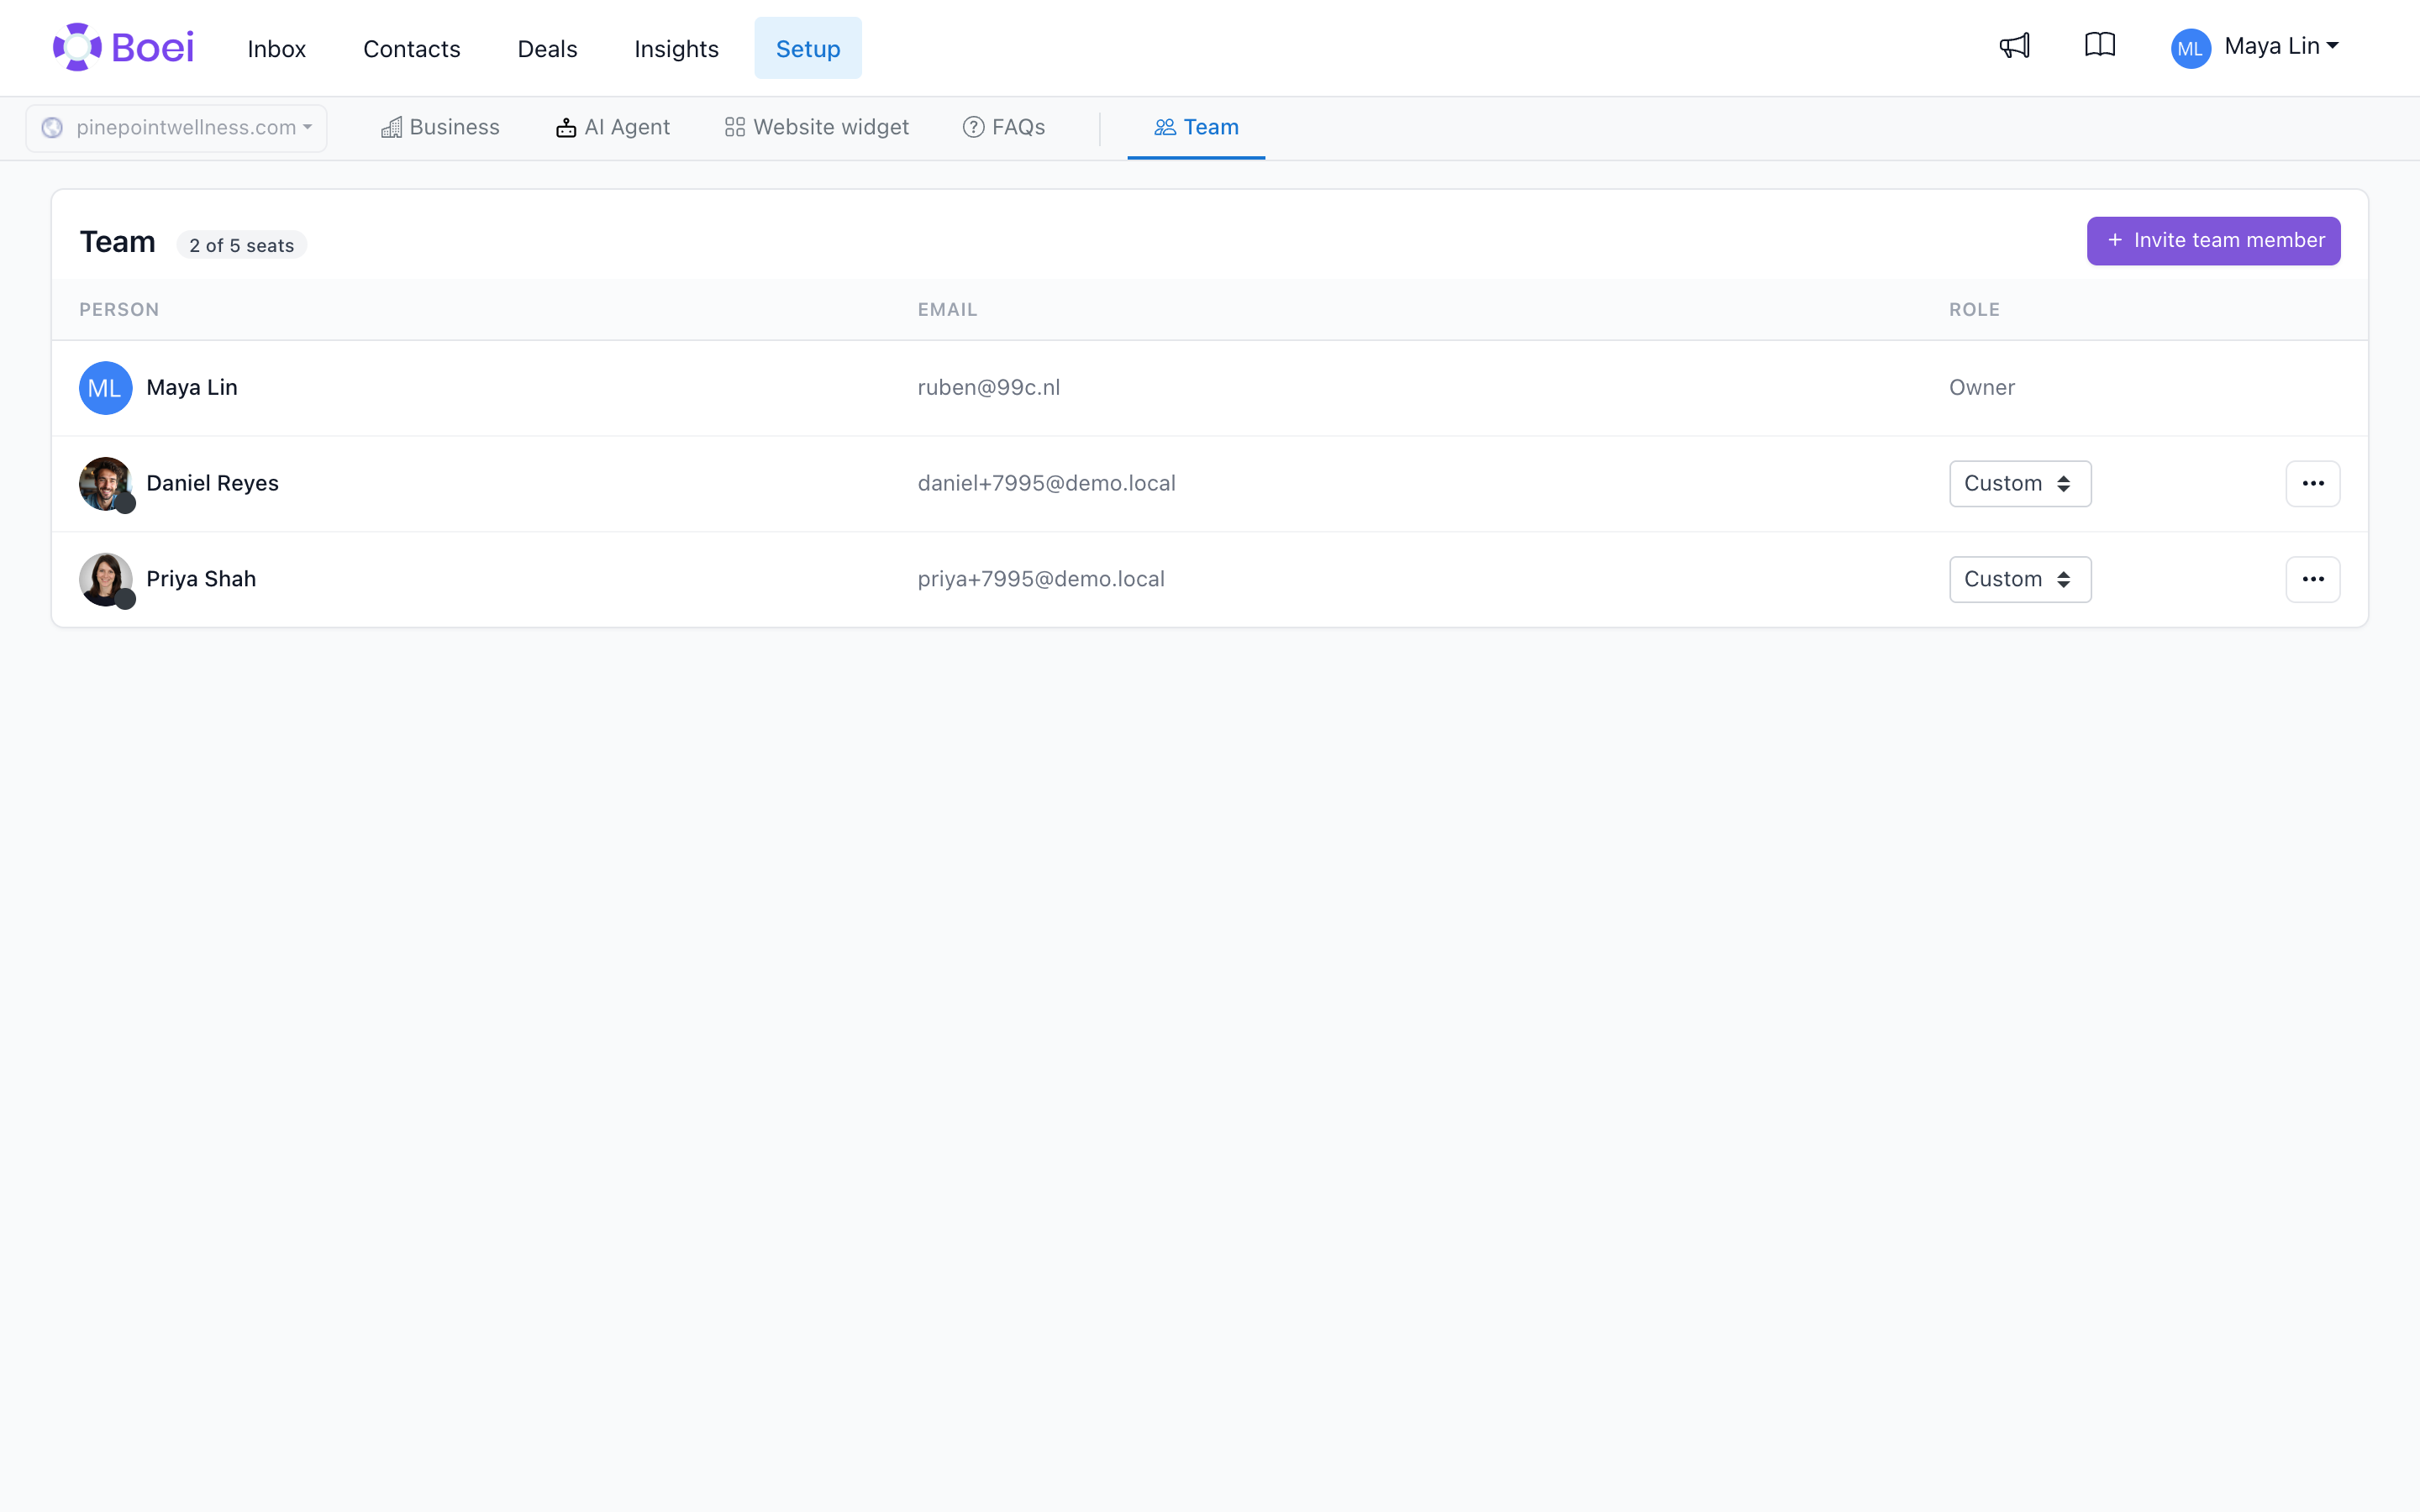Screen dimensions: 2420x1512
Task: Open the Insights section
Action: [x=676, y=48]
